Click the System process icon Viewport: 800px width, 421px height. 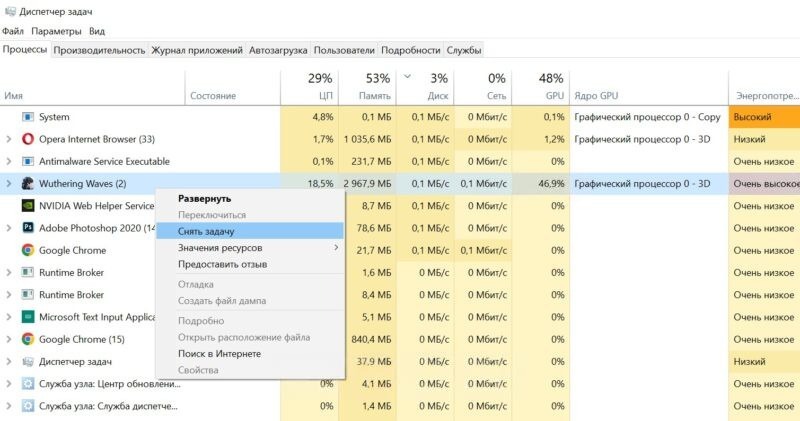(28, 117)
